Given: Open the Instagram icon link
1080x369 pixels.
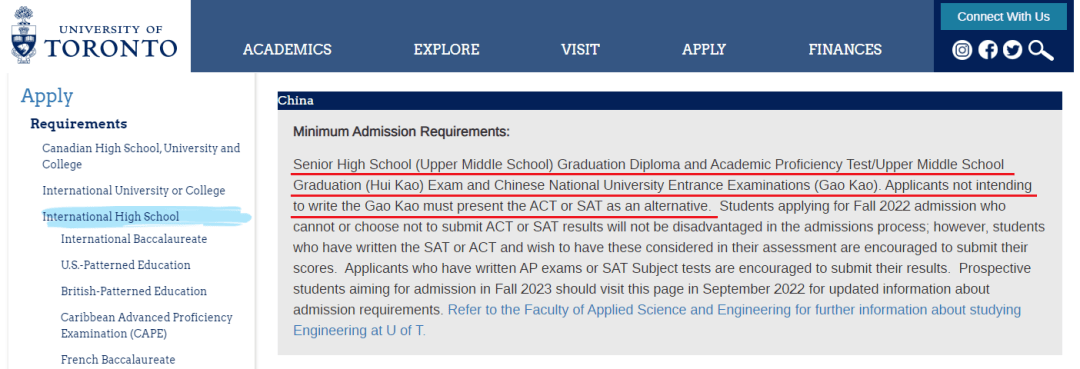Looking at the screenshot, I should point(962,50).
